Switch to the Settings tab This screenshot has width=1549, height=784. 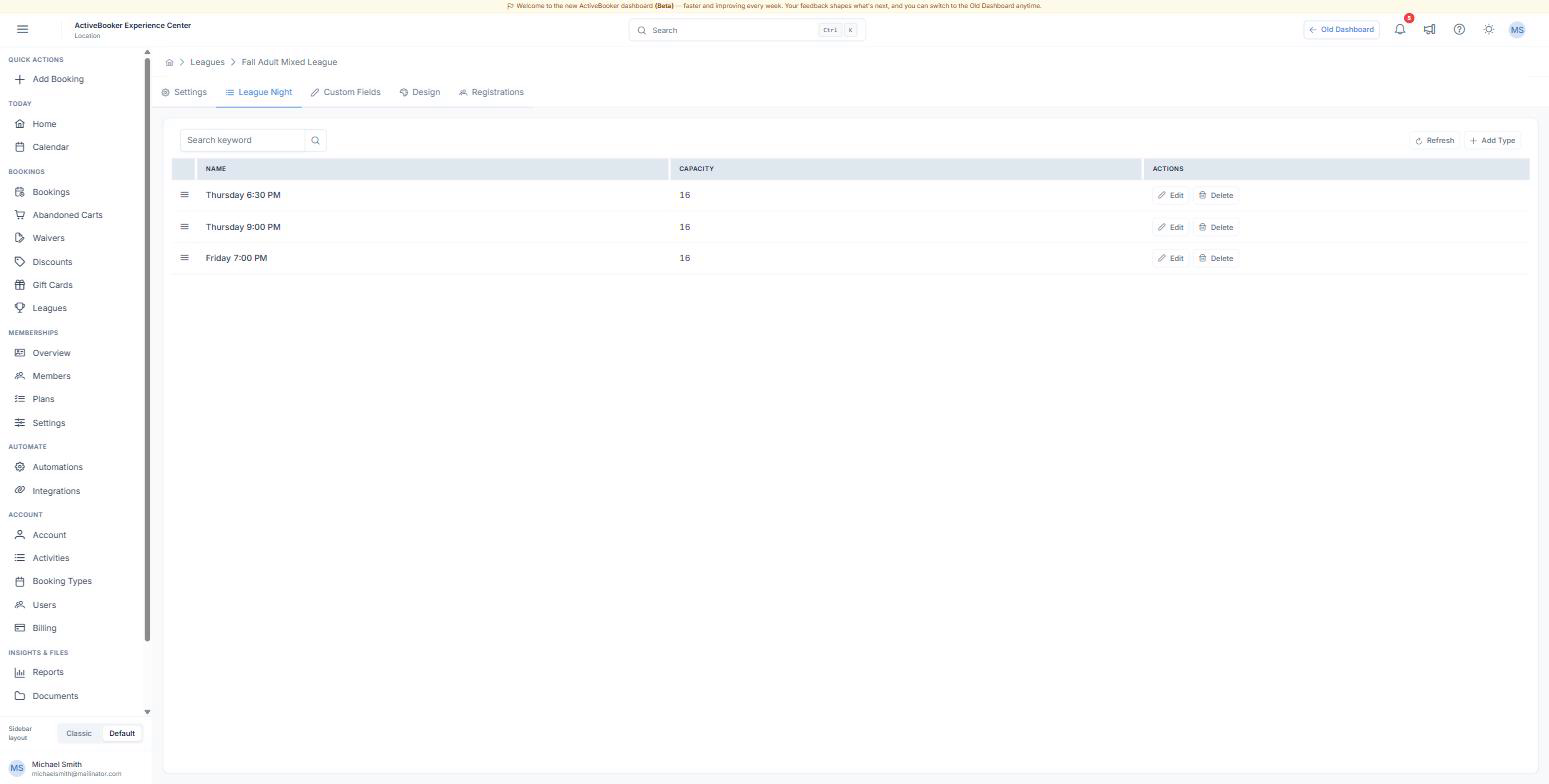[184, 92]
